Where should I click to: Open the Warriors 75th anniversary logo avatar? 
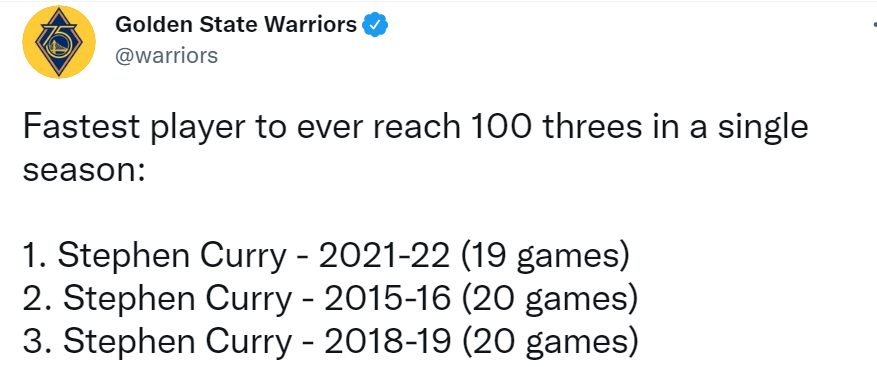click(x=59, y=42)
